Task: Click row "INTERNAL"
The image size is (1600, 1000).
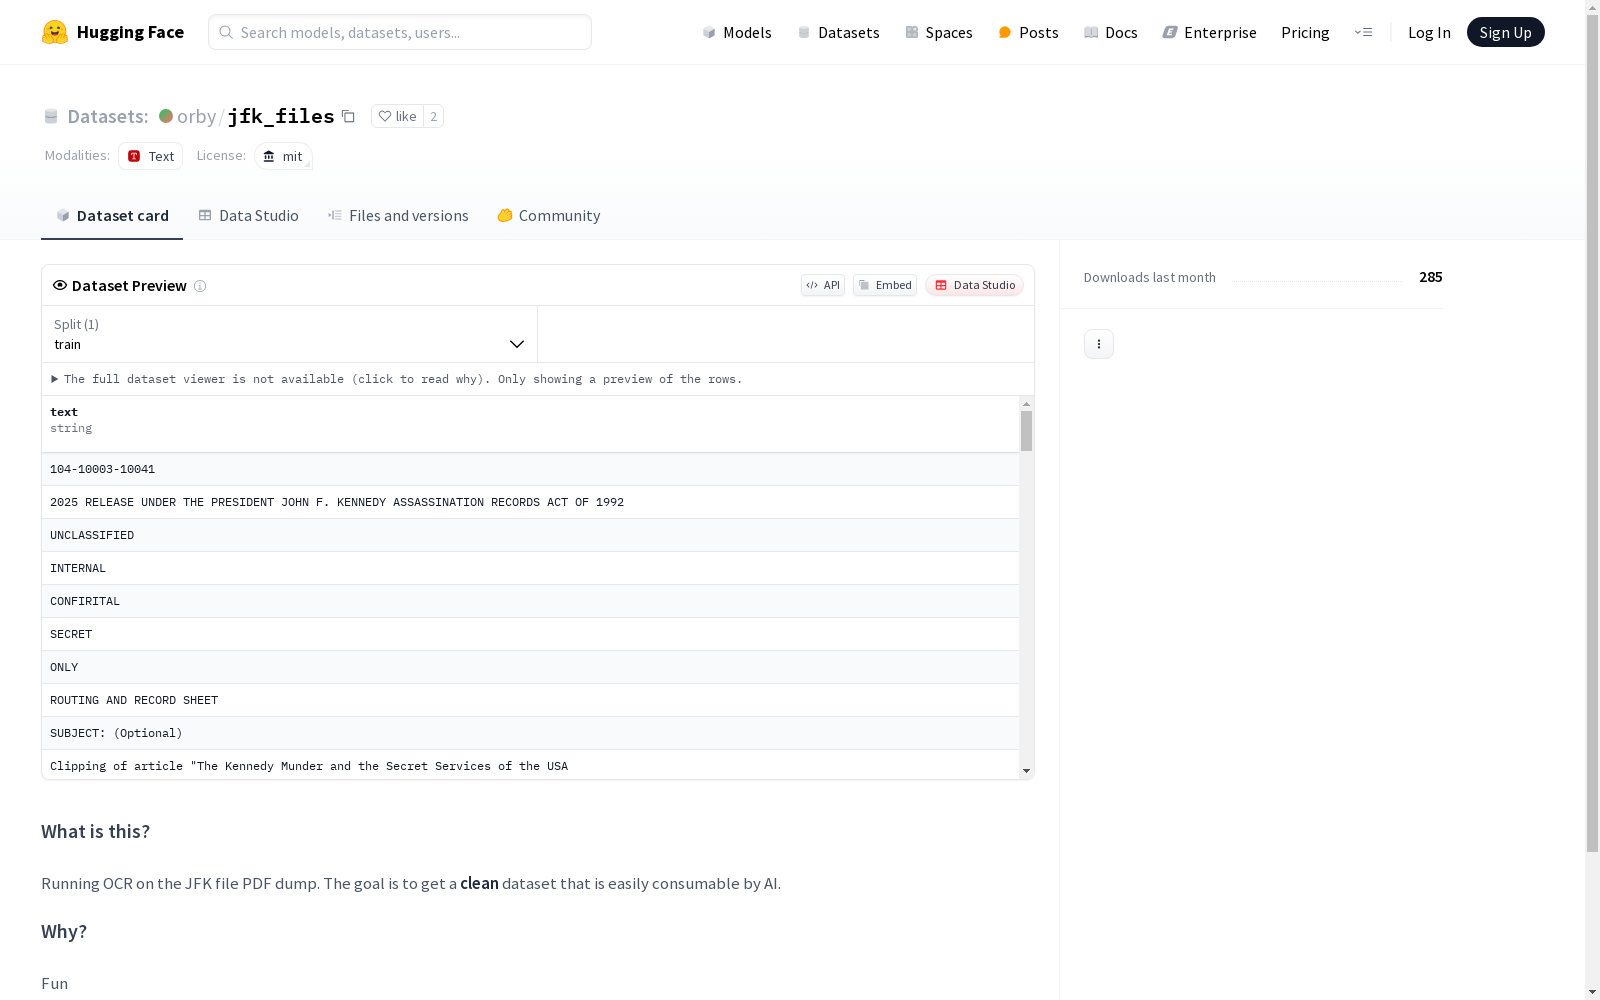Action: (x=530, y=568)
